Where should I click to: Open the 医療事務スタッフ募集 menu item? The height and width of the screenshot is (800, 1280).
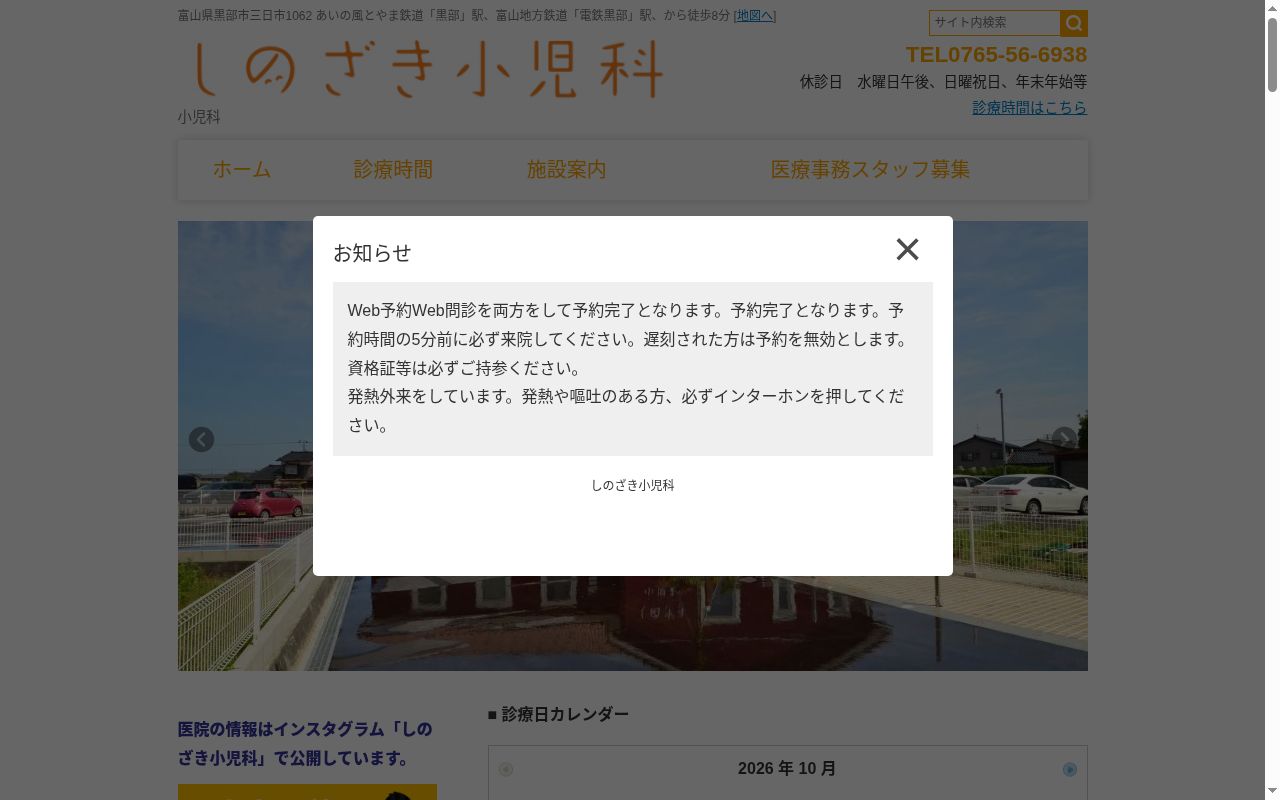(870, 170)
